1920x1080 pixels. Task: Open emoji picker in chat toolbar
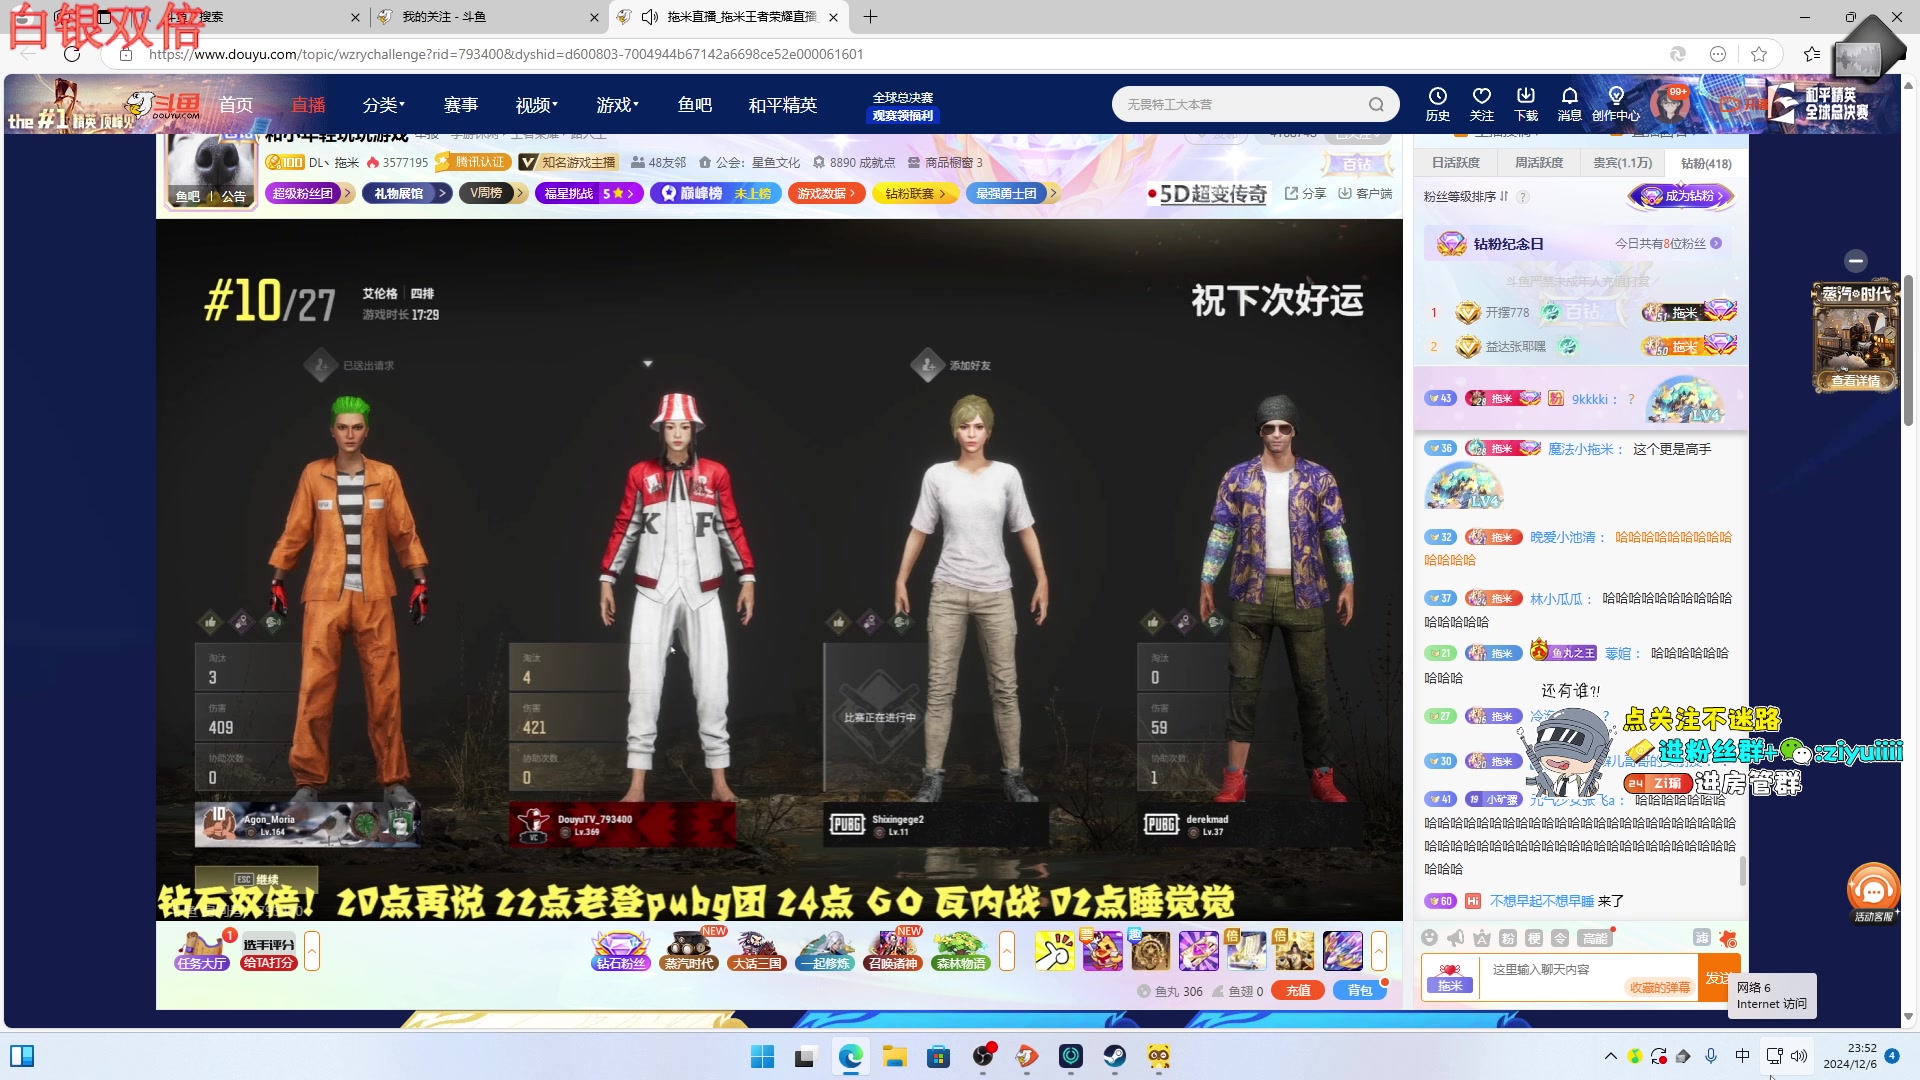click(1429, 938)
